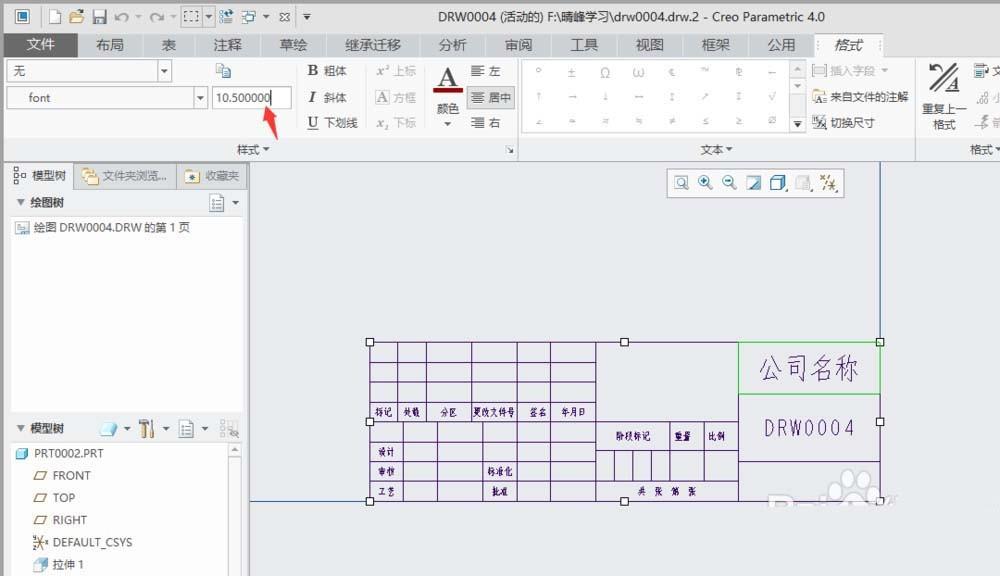This screenshot has height=576, width=1000.
Task: Select the Zoom In magnifier icon
Action: (x=704, y=184)
